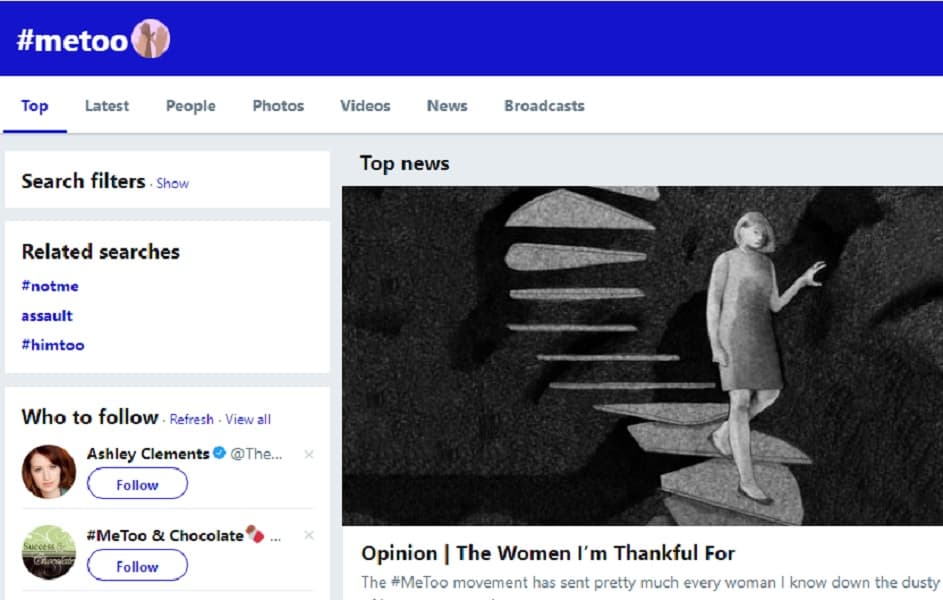Select the Photos tab
Viewport: 943px width, 600px height.
click(278, 106)
